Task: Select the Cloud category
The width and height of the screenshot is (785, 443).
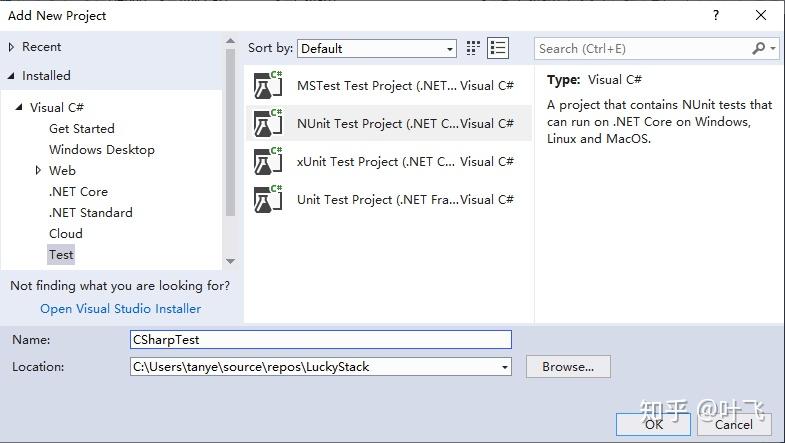Action: 66,234
